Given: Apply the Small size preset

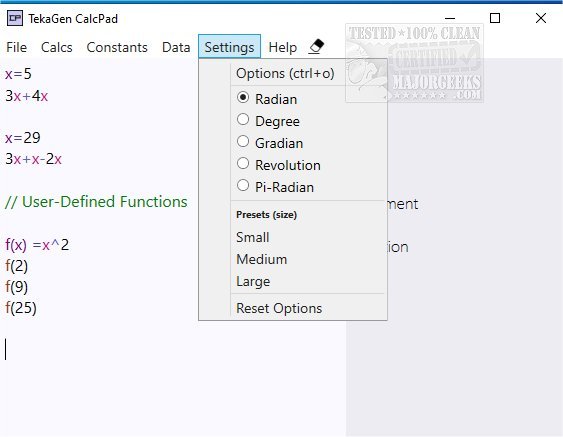Looking at the screenshot, I should click(252, 237).
